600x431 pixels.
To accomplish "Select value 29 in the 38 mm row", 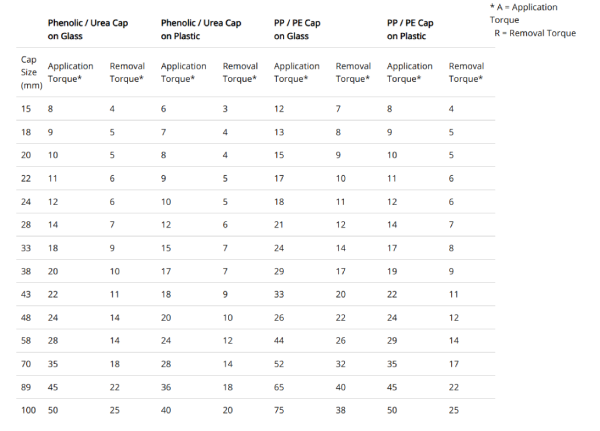I will coord(280,269).
